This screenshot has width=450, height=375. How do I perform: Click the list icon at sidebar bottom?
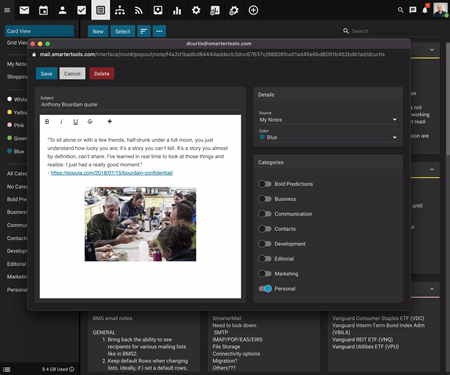[x=7, y=369]
